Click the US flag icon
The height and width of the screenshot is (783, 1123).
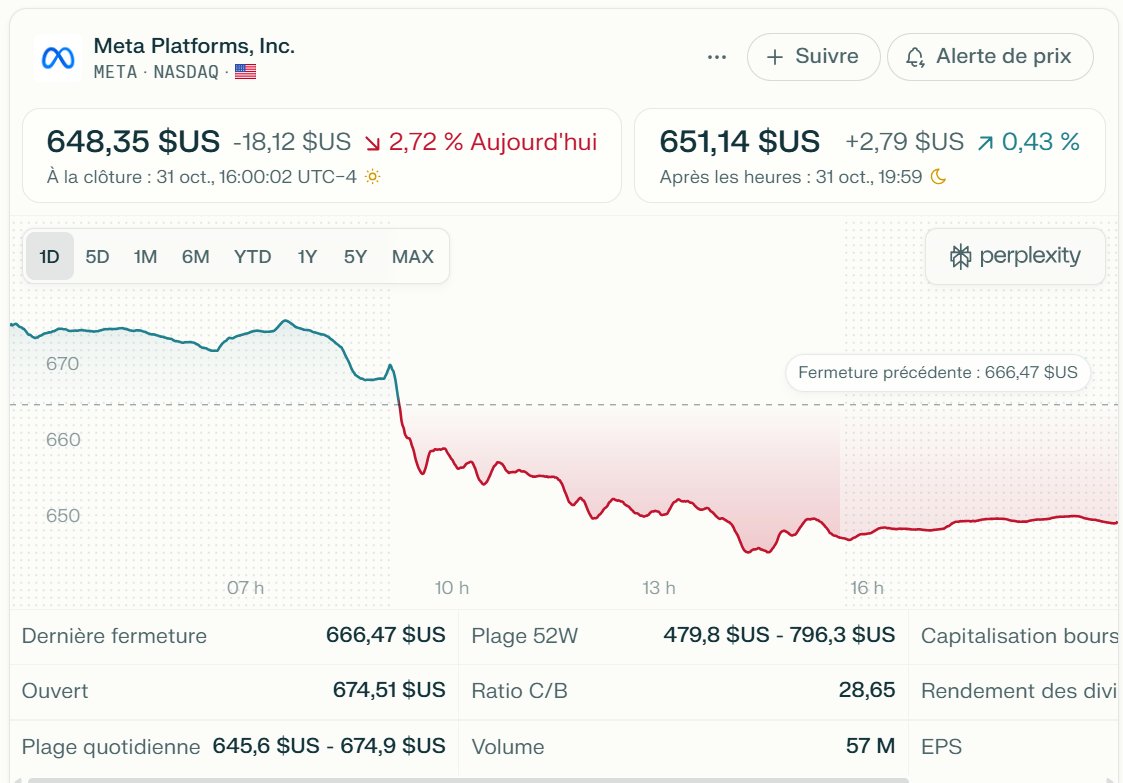pos(245,72)
